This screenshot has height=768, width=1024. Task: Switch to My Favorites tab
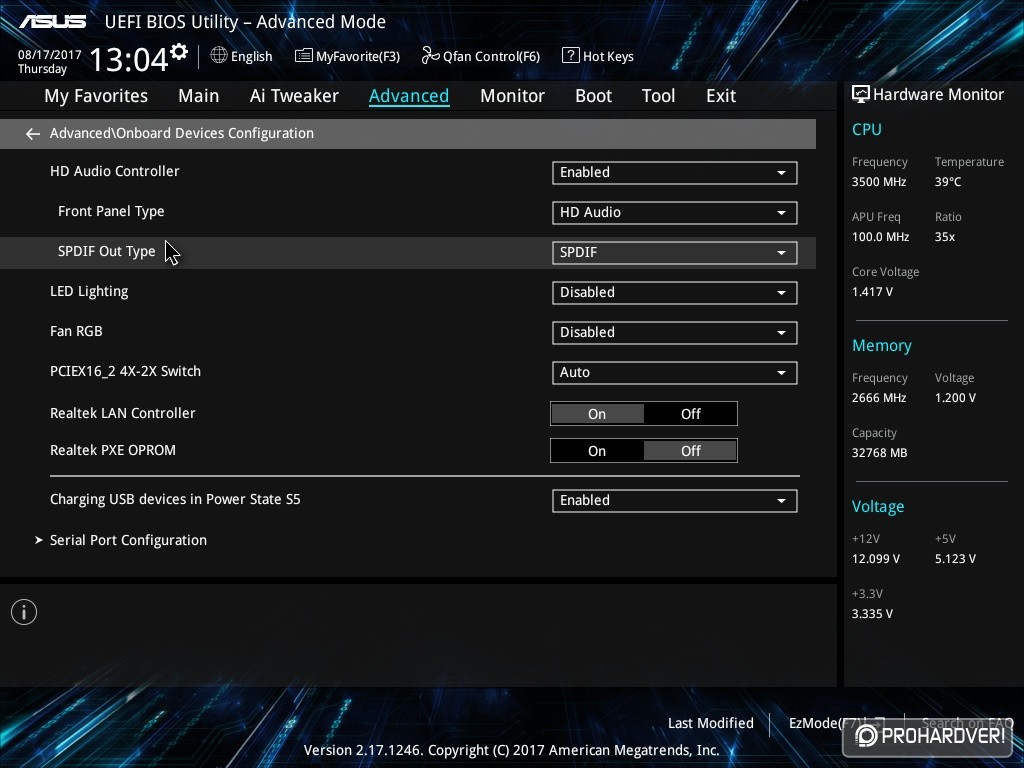coord(96,96)
